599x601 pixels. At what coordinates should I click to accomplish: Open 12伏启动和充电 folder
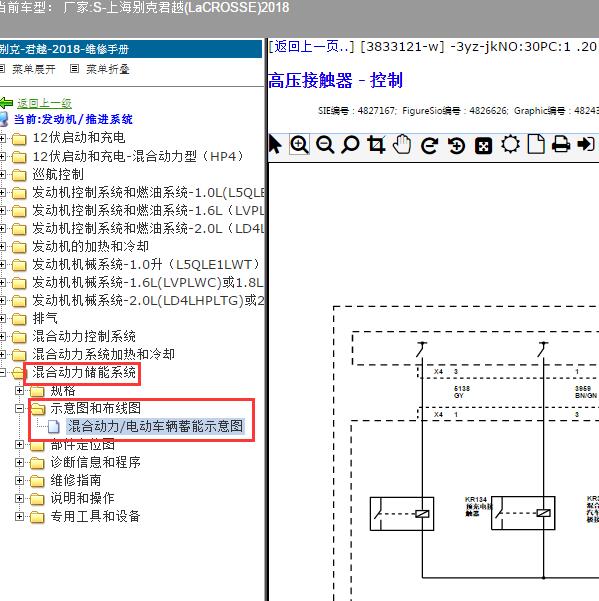79,138
